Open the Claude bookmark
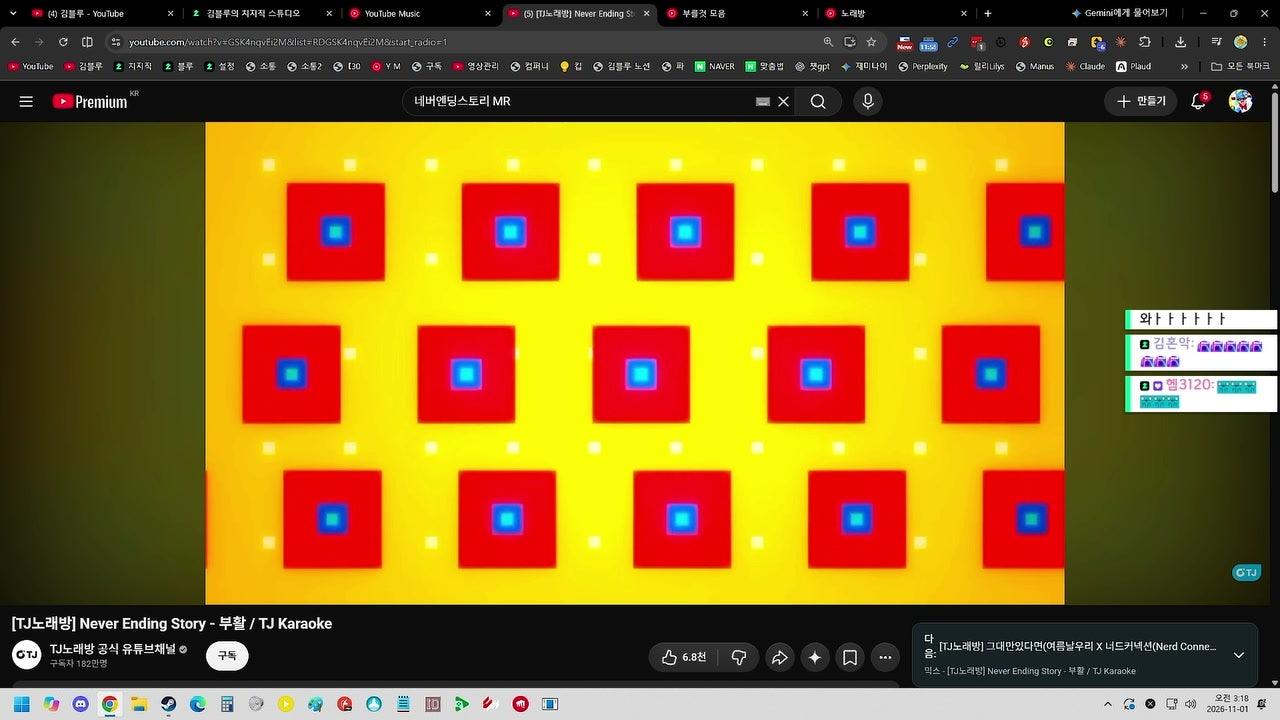Screen dimensions: 1280x720 [1085, 66]
